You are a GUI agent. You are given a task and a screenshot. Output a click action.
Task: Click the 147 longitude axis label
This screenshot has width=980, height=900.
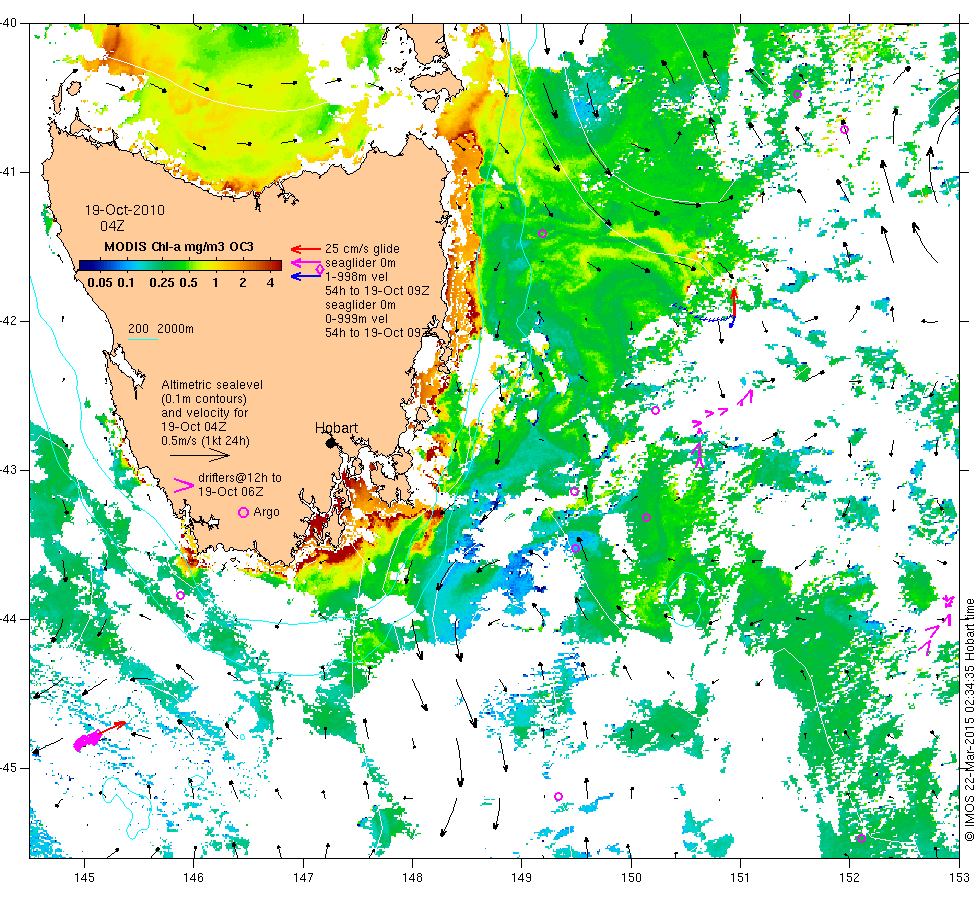click(x=303, y=878)
